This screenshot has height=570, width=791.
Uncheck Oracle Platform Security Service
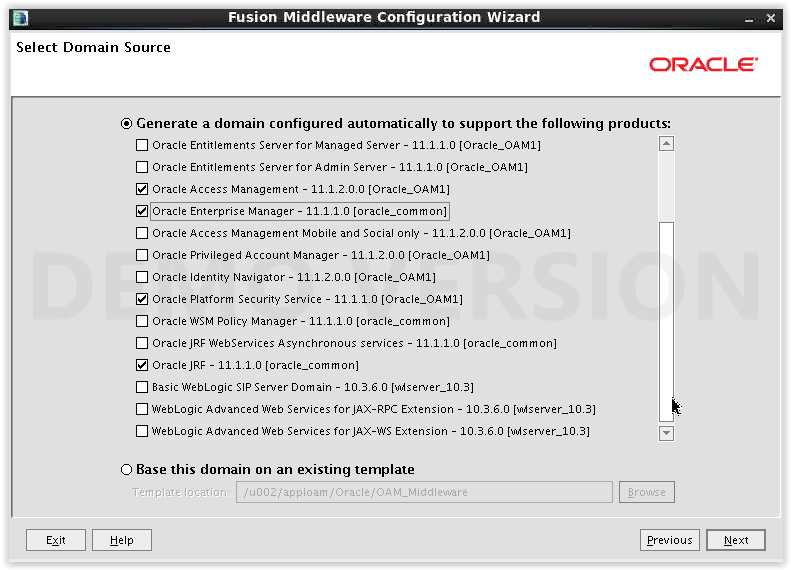click(x=142, y=299)
